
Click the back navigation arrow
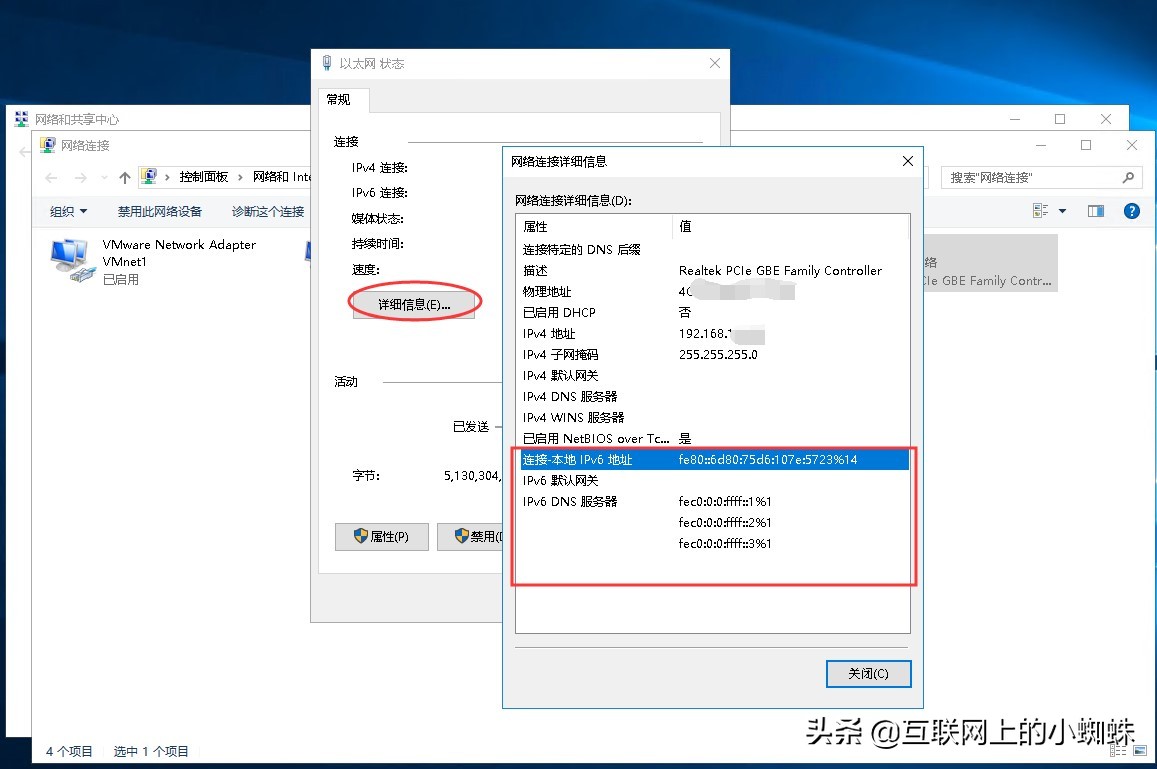tap(50, 176)
